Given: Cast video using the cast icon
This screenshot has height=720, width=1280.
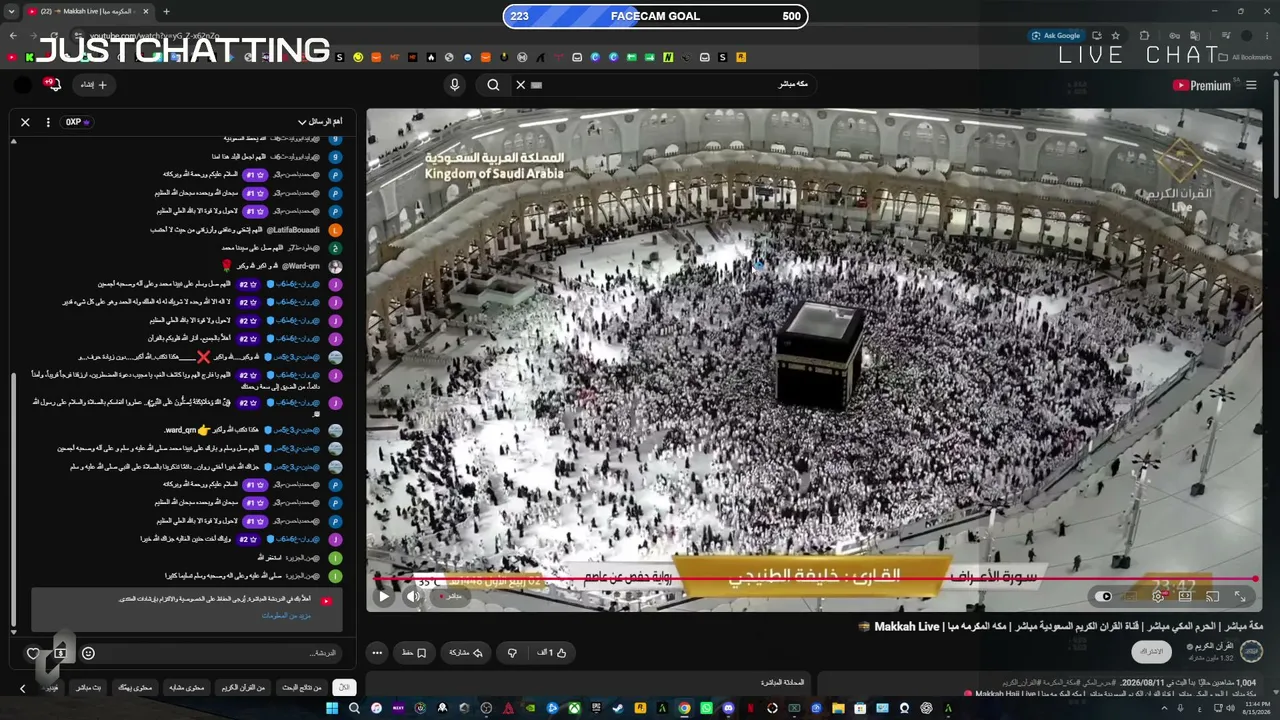Looking at the screenshot, I should pos(1212,596).
